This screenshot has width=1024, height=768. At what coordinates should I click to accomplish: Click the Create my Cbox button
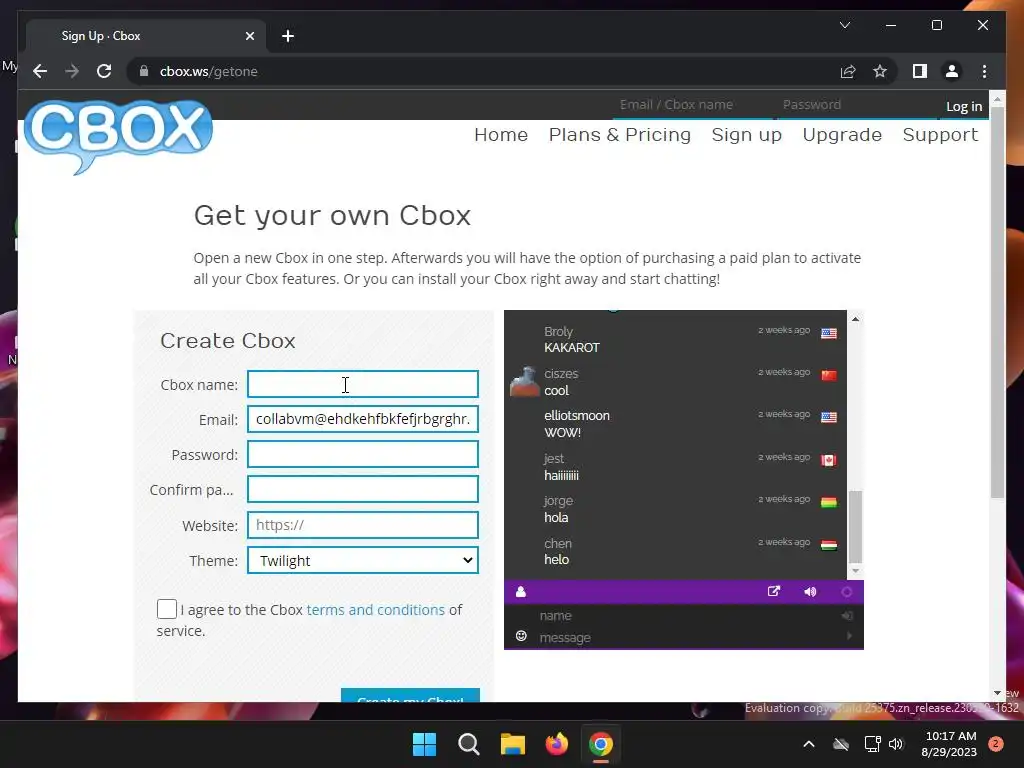(410, 696)
